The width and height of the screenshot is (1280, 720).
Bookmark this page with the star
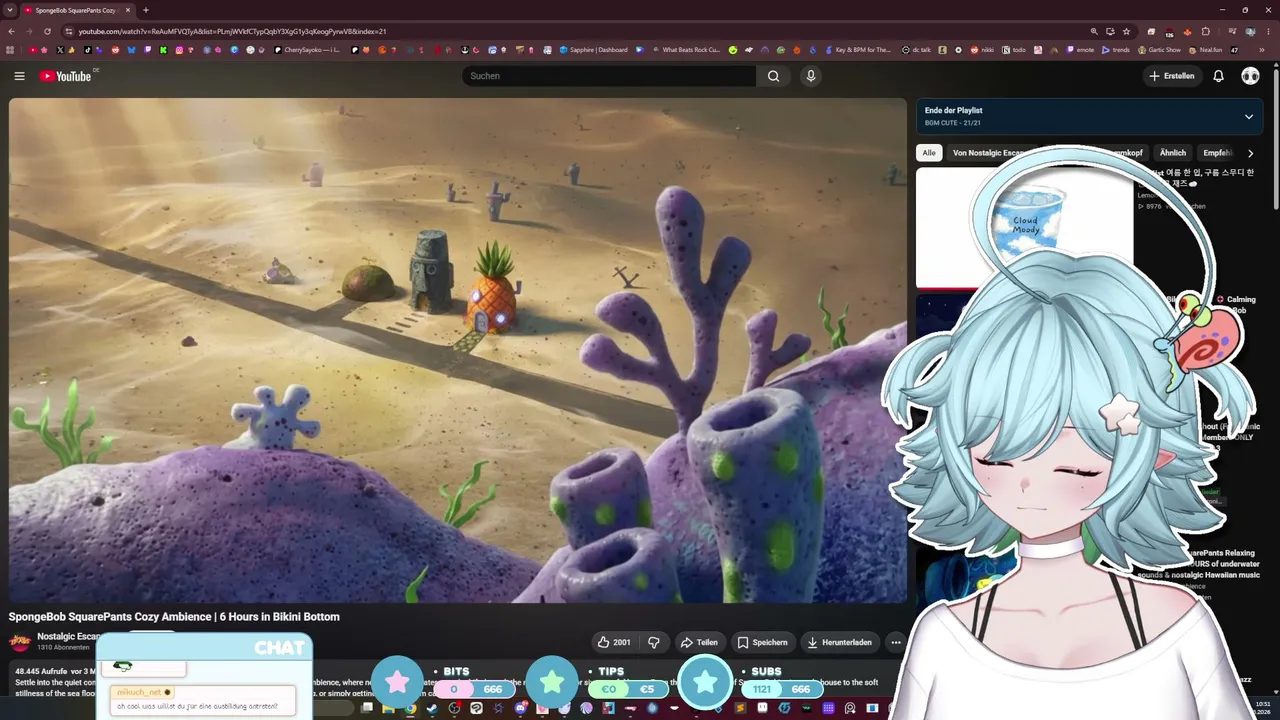[x=1126, y=31]
